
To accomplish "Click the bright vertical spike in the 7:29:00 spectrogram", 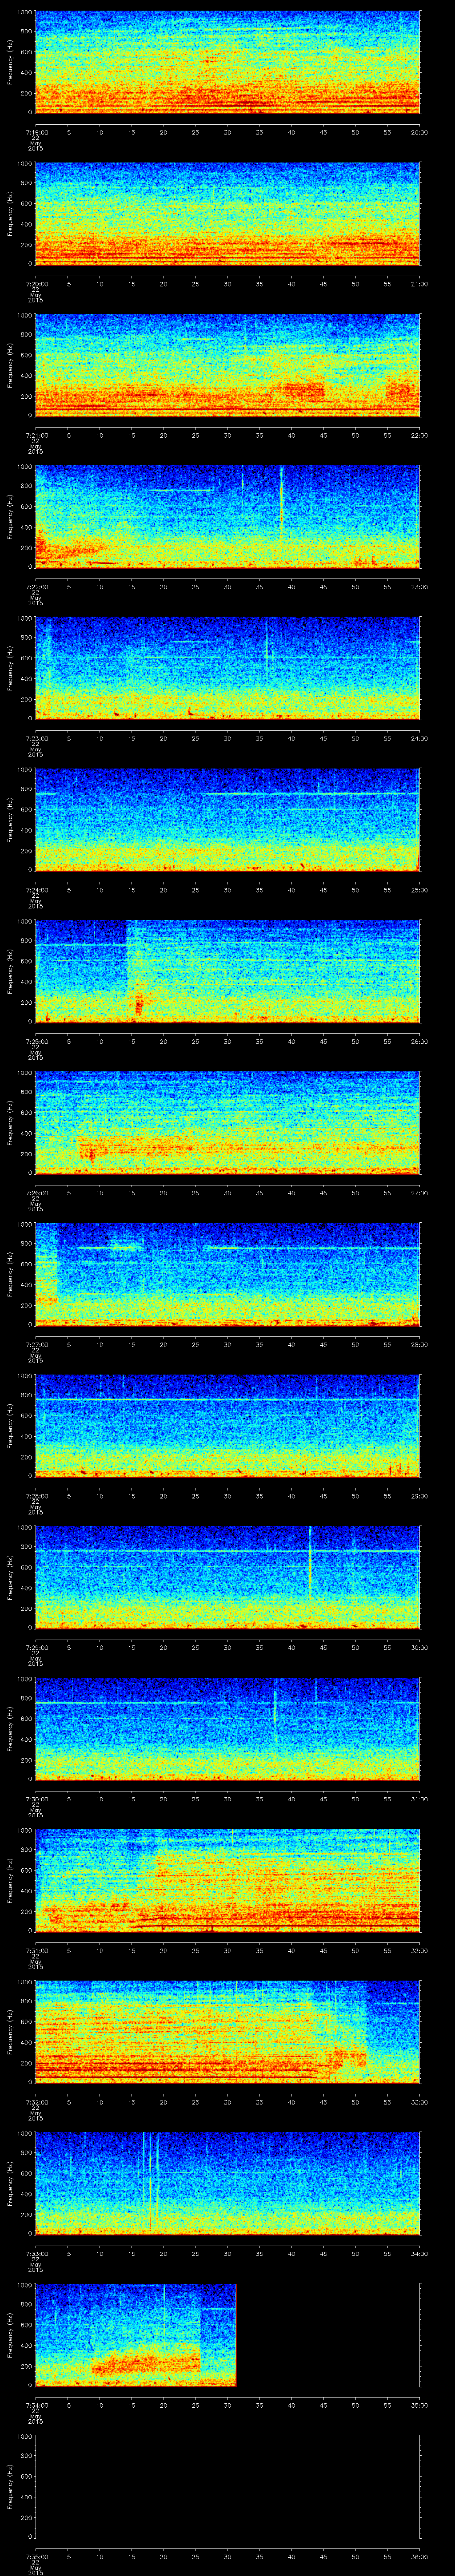I will point(311,1562).
